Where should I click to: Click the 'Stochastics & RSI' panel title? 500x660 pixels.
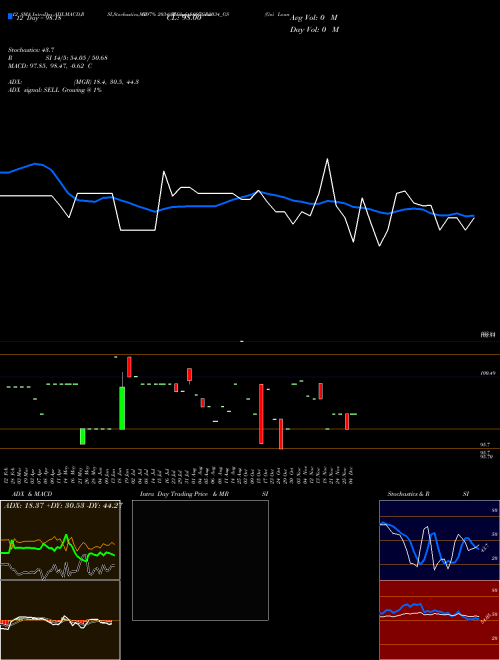pos(428,494)
